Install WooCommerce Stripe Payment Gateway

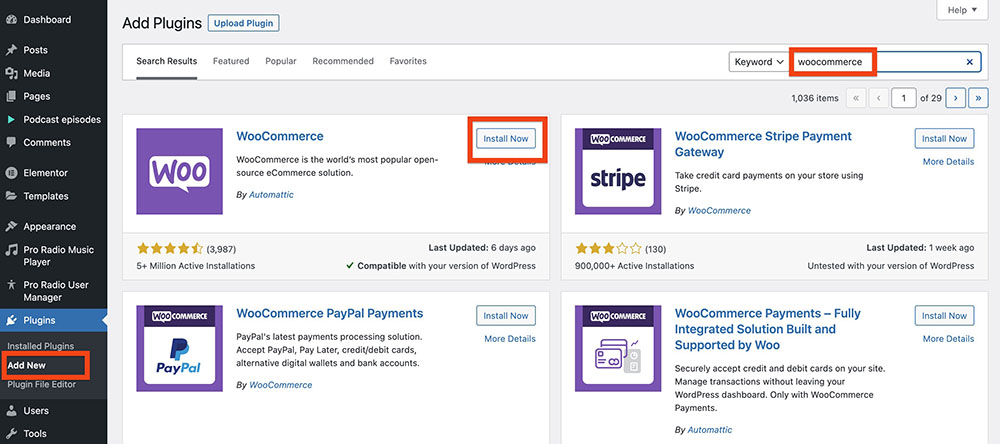coord(945,138)
